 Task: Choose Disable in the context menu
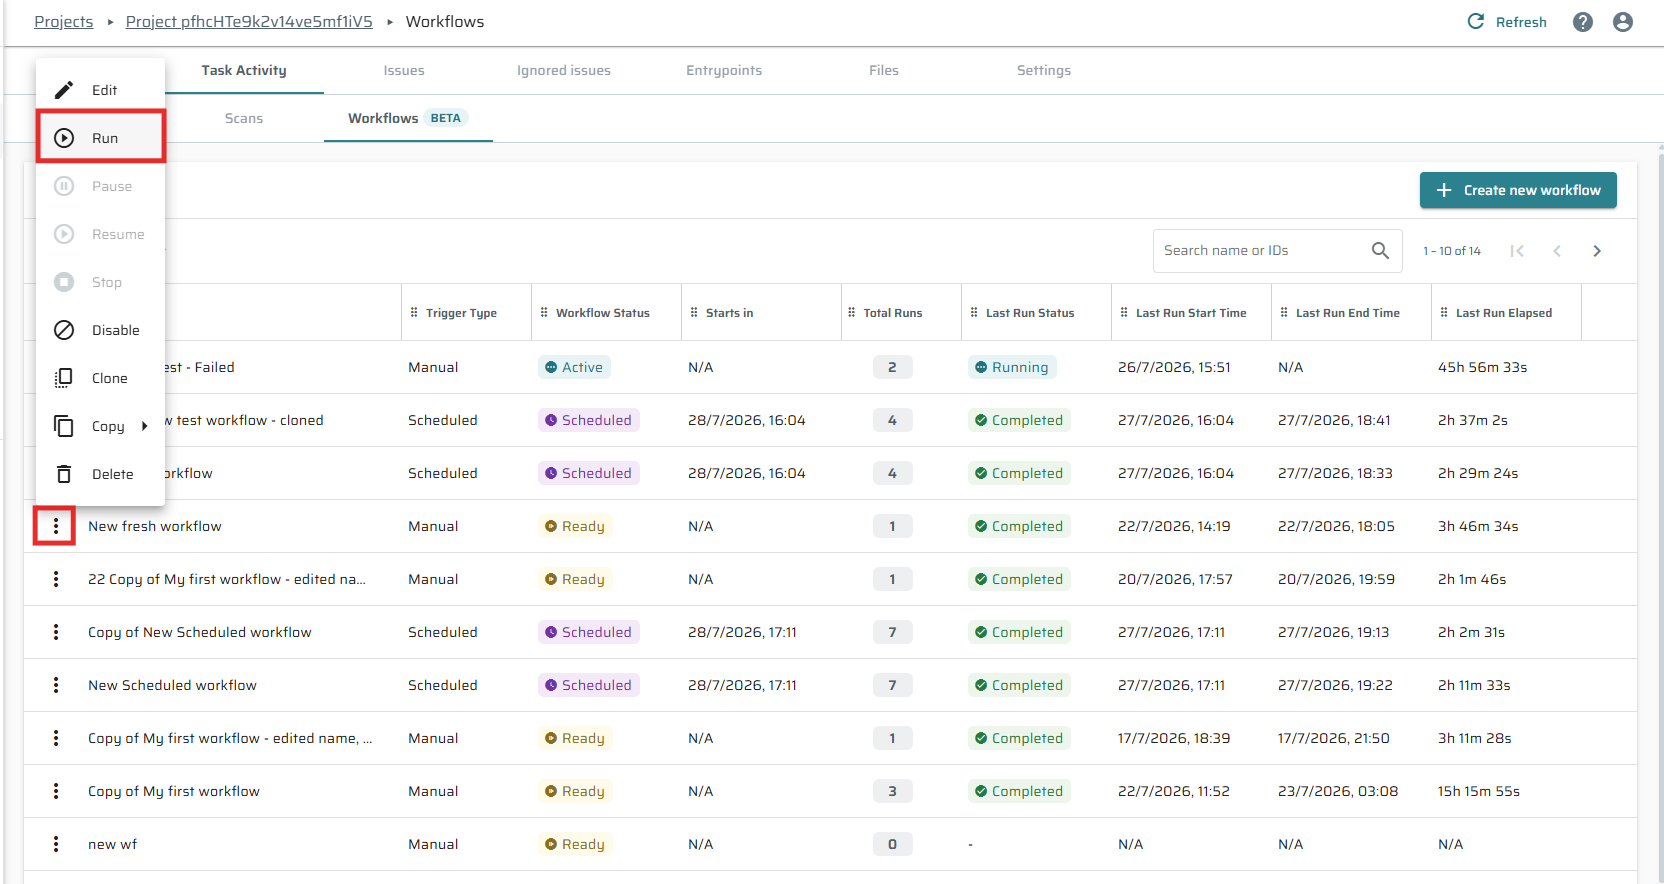click(x=100, y=330)
